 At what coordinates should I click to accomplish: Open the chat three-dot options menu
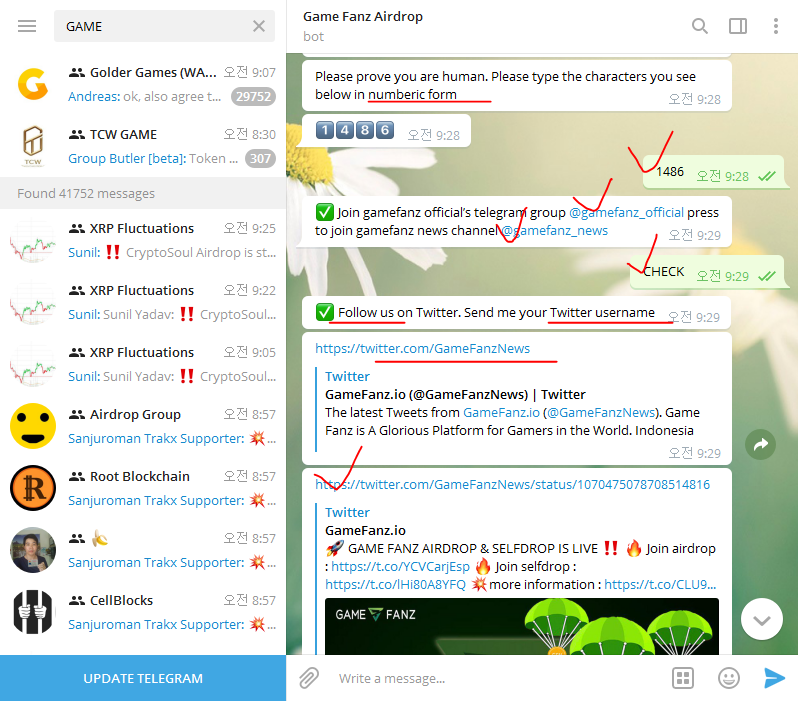click(x=776, y=26)
